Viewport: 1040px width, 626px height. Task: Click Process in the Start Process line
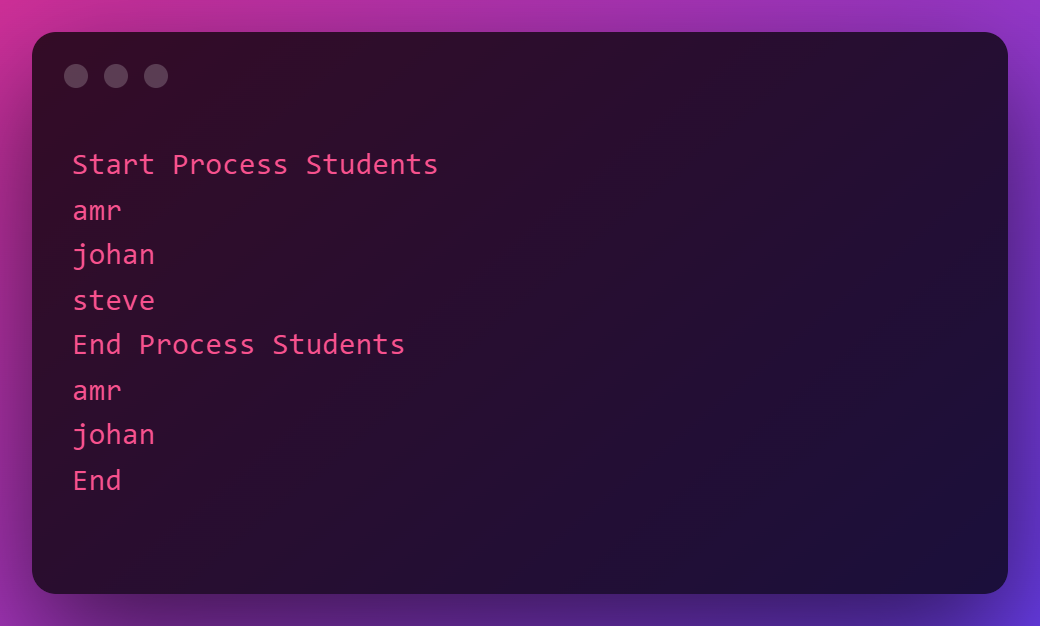click(x=230, y=164)
